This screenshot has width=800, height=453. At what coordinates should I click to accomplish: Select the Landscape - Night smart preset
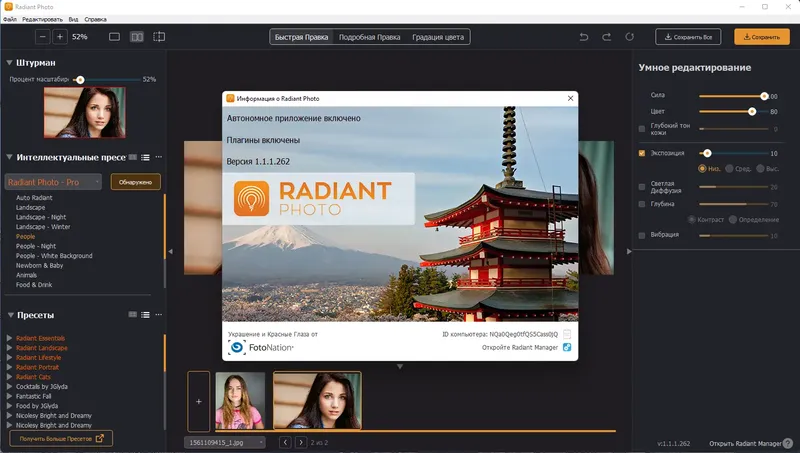(x=41, y=217)
